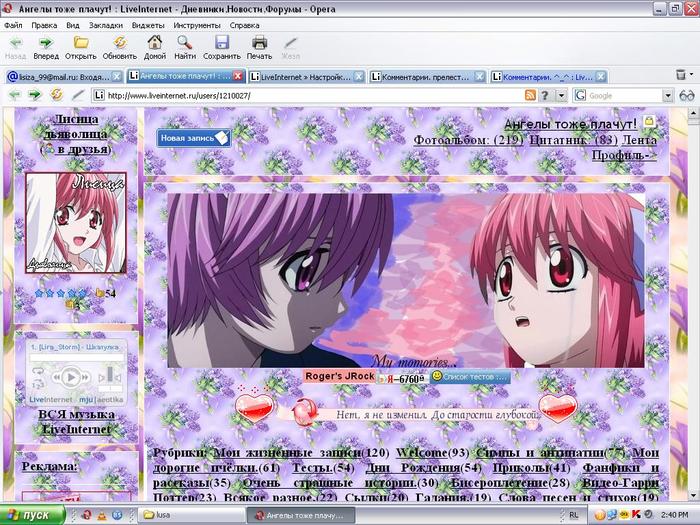Click the Google search field
This screenshot has width=700, height=525.
tap(625, 96)
